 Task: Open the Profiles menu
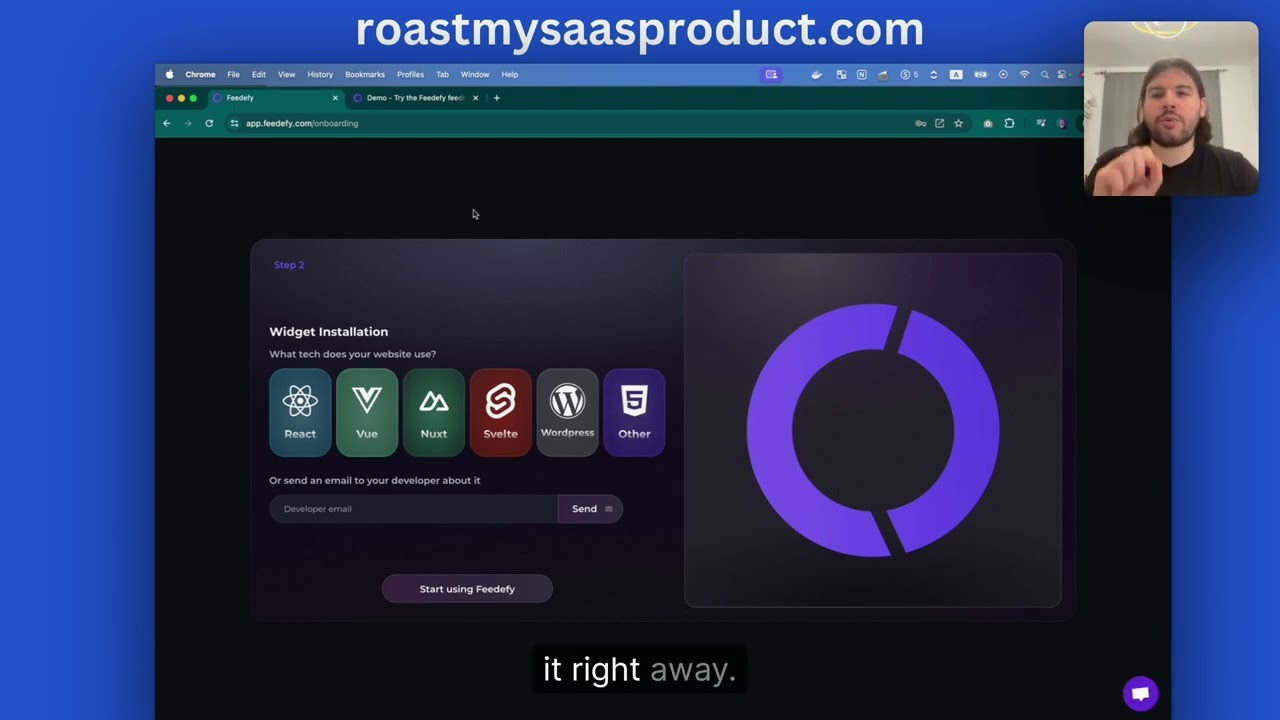tap(410, 74)
